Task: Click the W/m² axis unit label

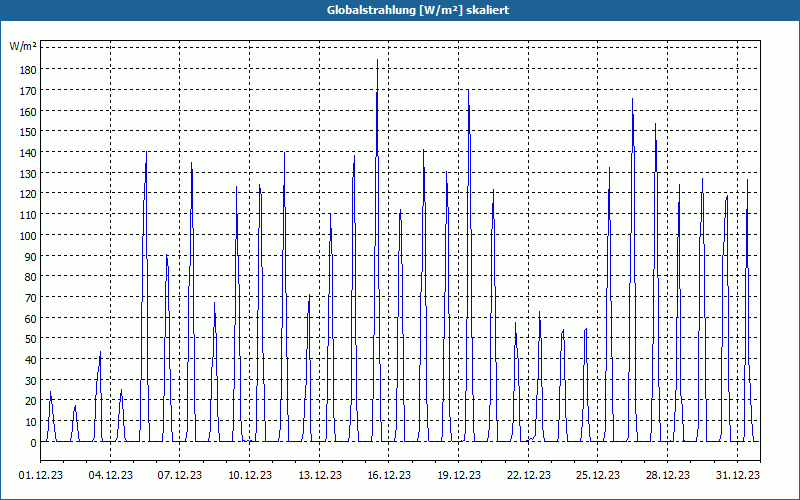Action: [23, 47]
